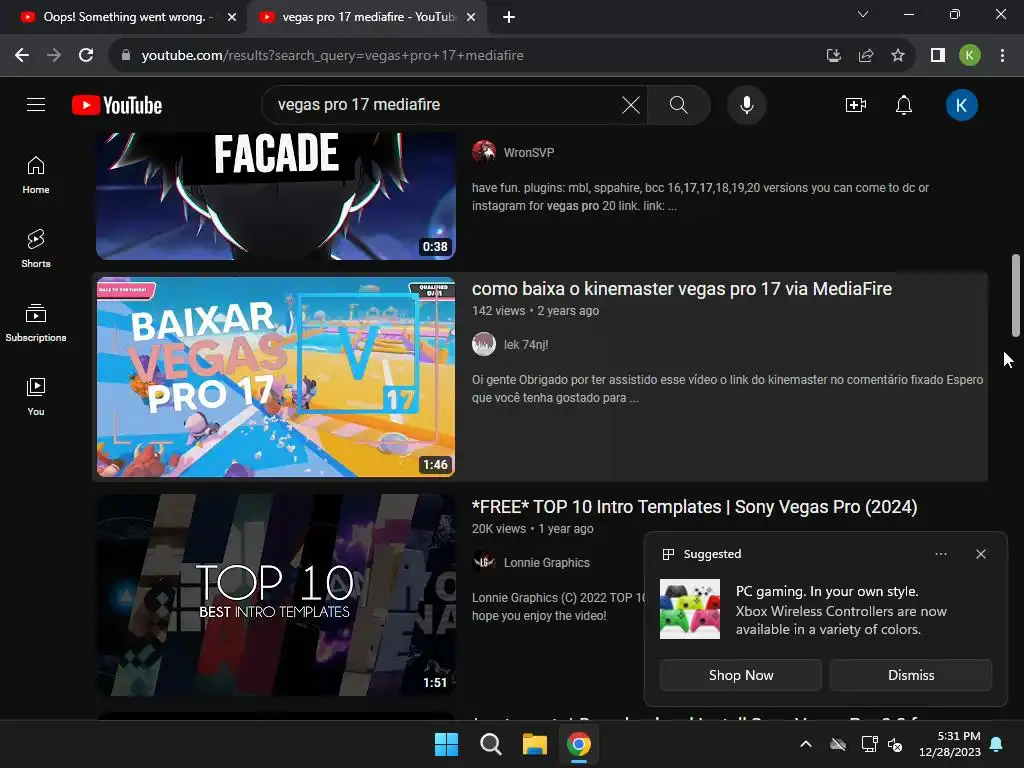Viewport: 1024px width, 768px height.
Task: Open the Chrome profile K button
Action: (x=970, y=56)
